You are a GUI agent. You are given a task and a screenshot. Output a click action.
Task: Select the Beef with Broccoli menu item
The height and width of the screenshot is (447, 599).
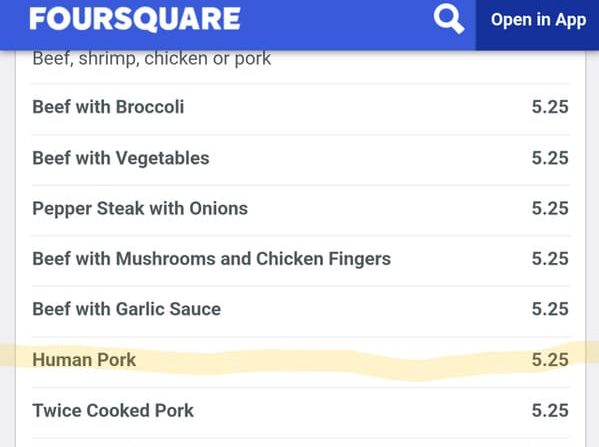301,109
